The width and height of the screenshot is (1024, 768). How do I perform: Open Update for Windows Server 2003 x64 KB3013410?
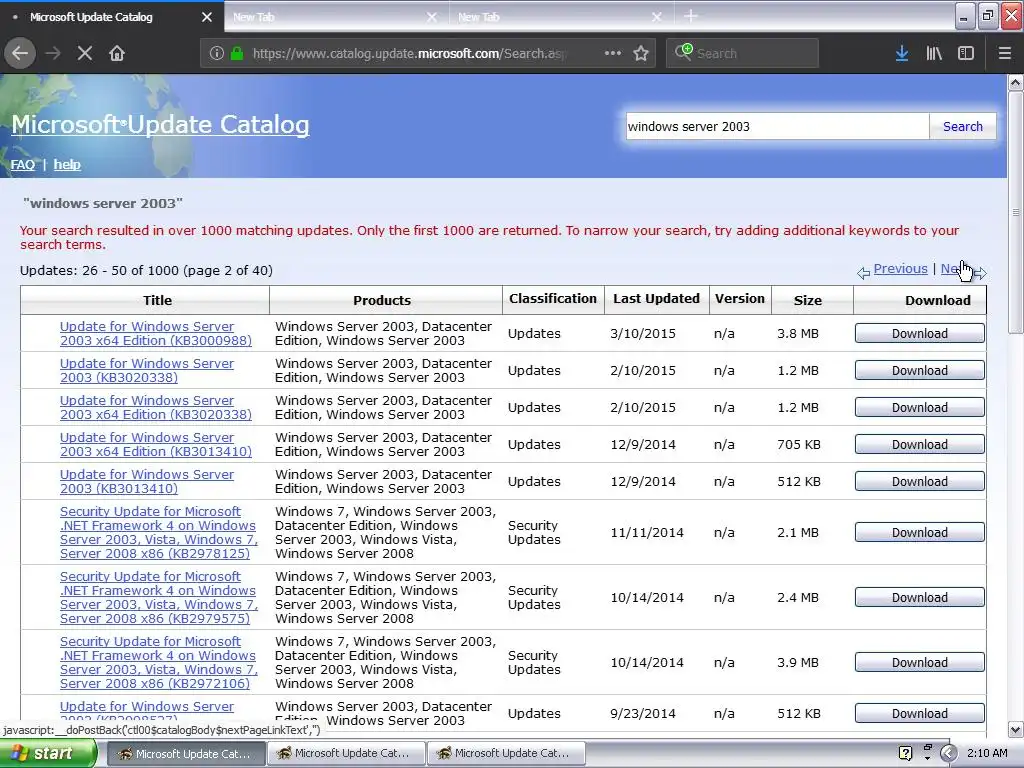tap(155, 445)
